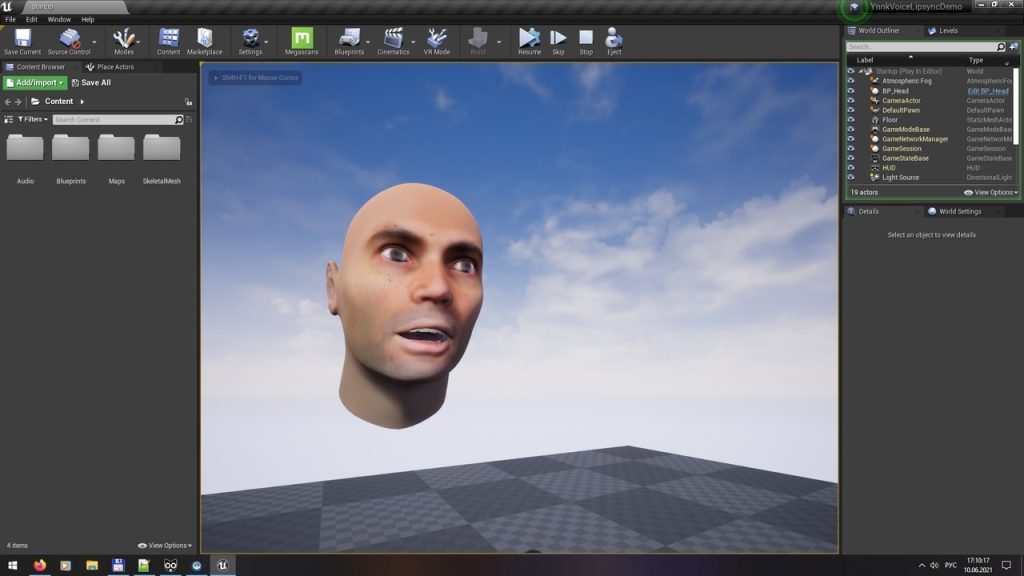Viewport: 1024px width, 576px height.
Task: Open the Window menu
Action: (59, 19)
